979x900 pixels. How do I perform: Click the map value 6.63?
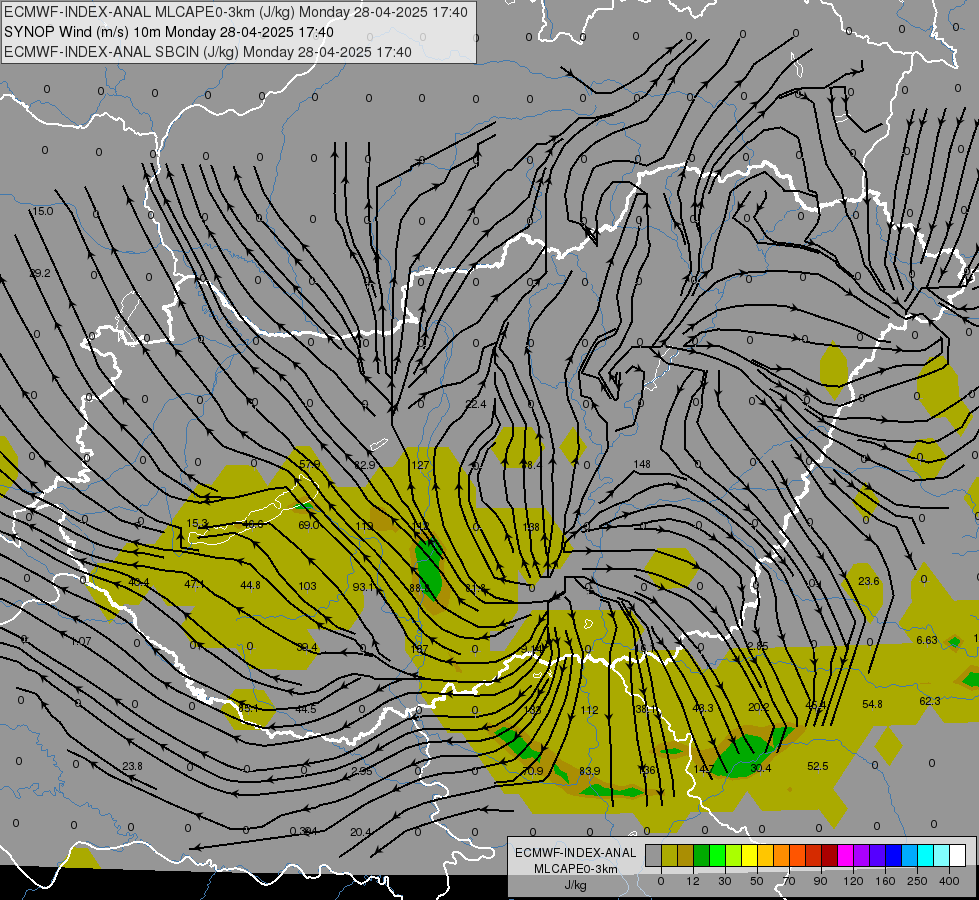click(x=927, y=640)
